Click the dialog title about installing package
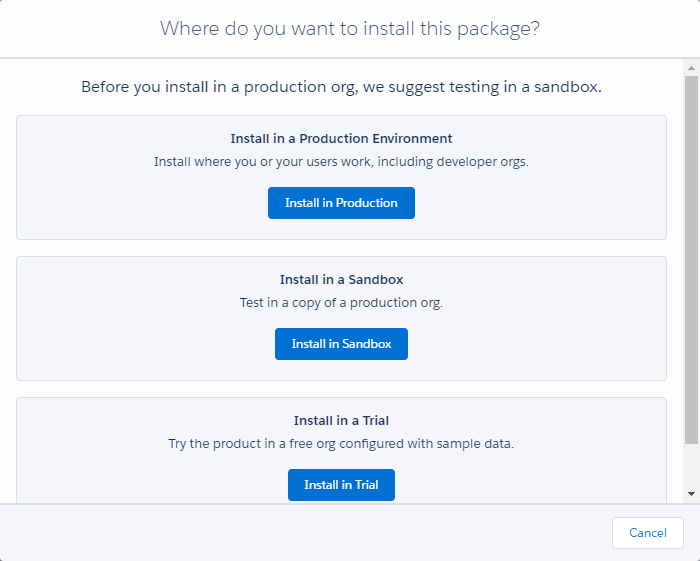The width and height of the screenshot is (700, 561). (350, 28)
